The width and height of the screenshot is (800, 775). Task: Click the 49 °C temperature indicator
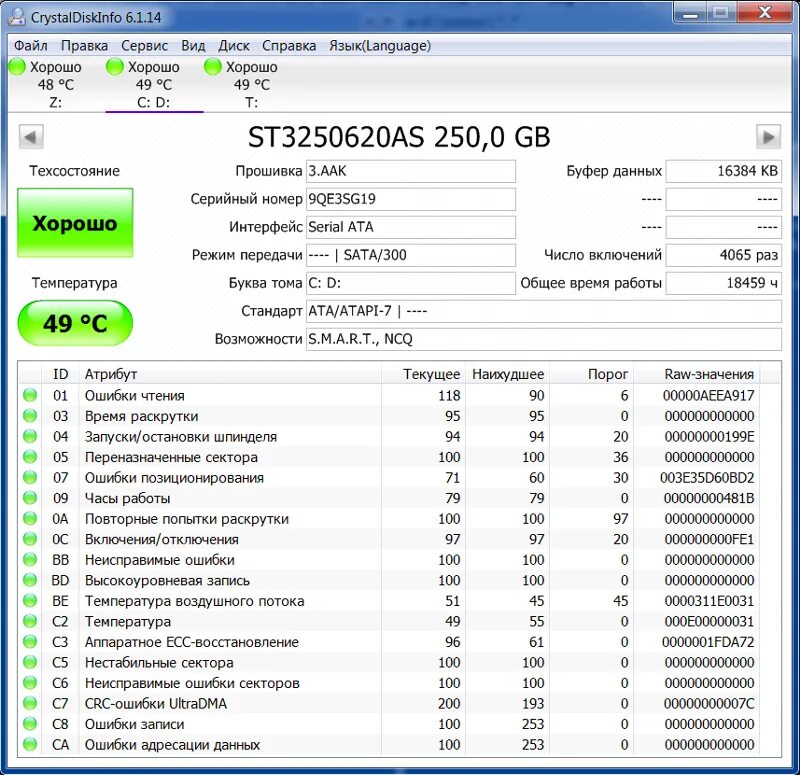coord(75,323)
